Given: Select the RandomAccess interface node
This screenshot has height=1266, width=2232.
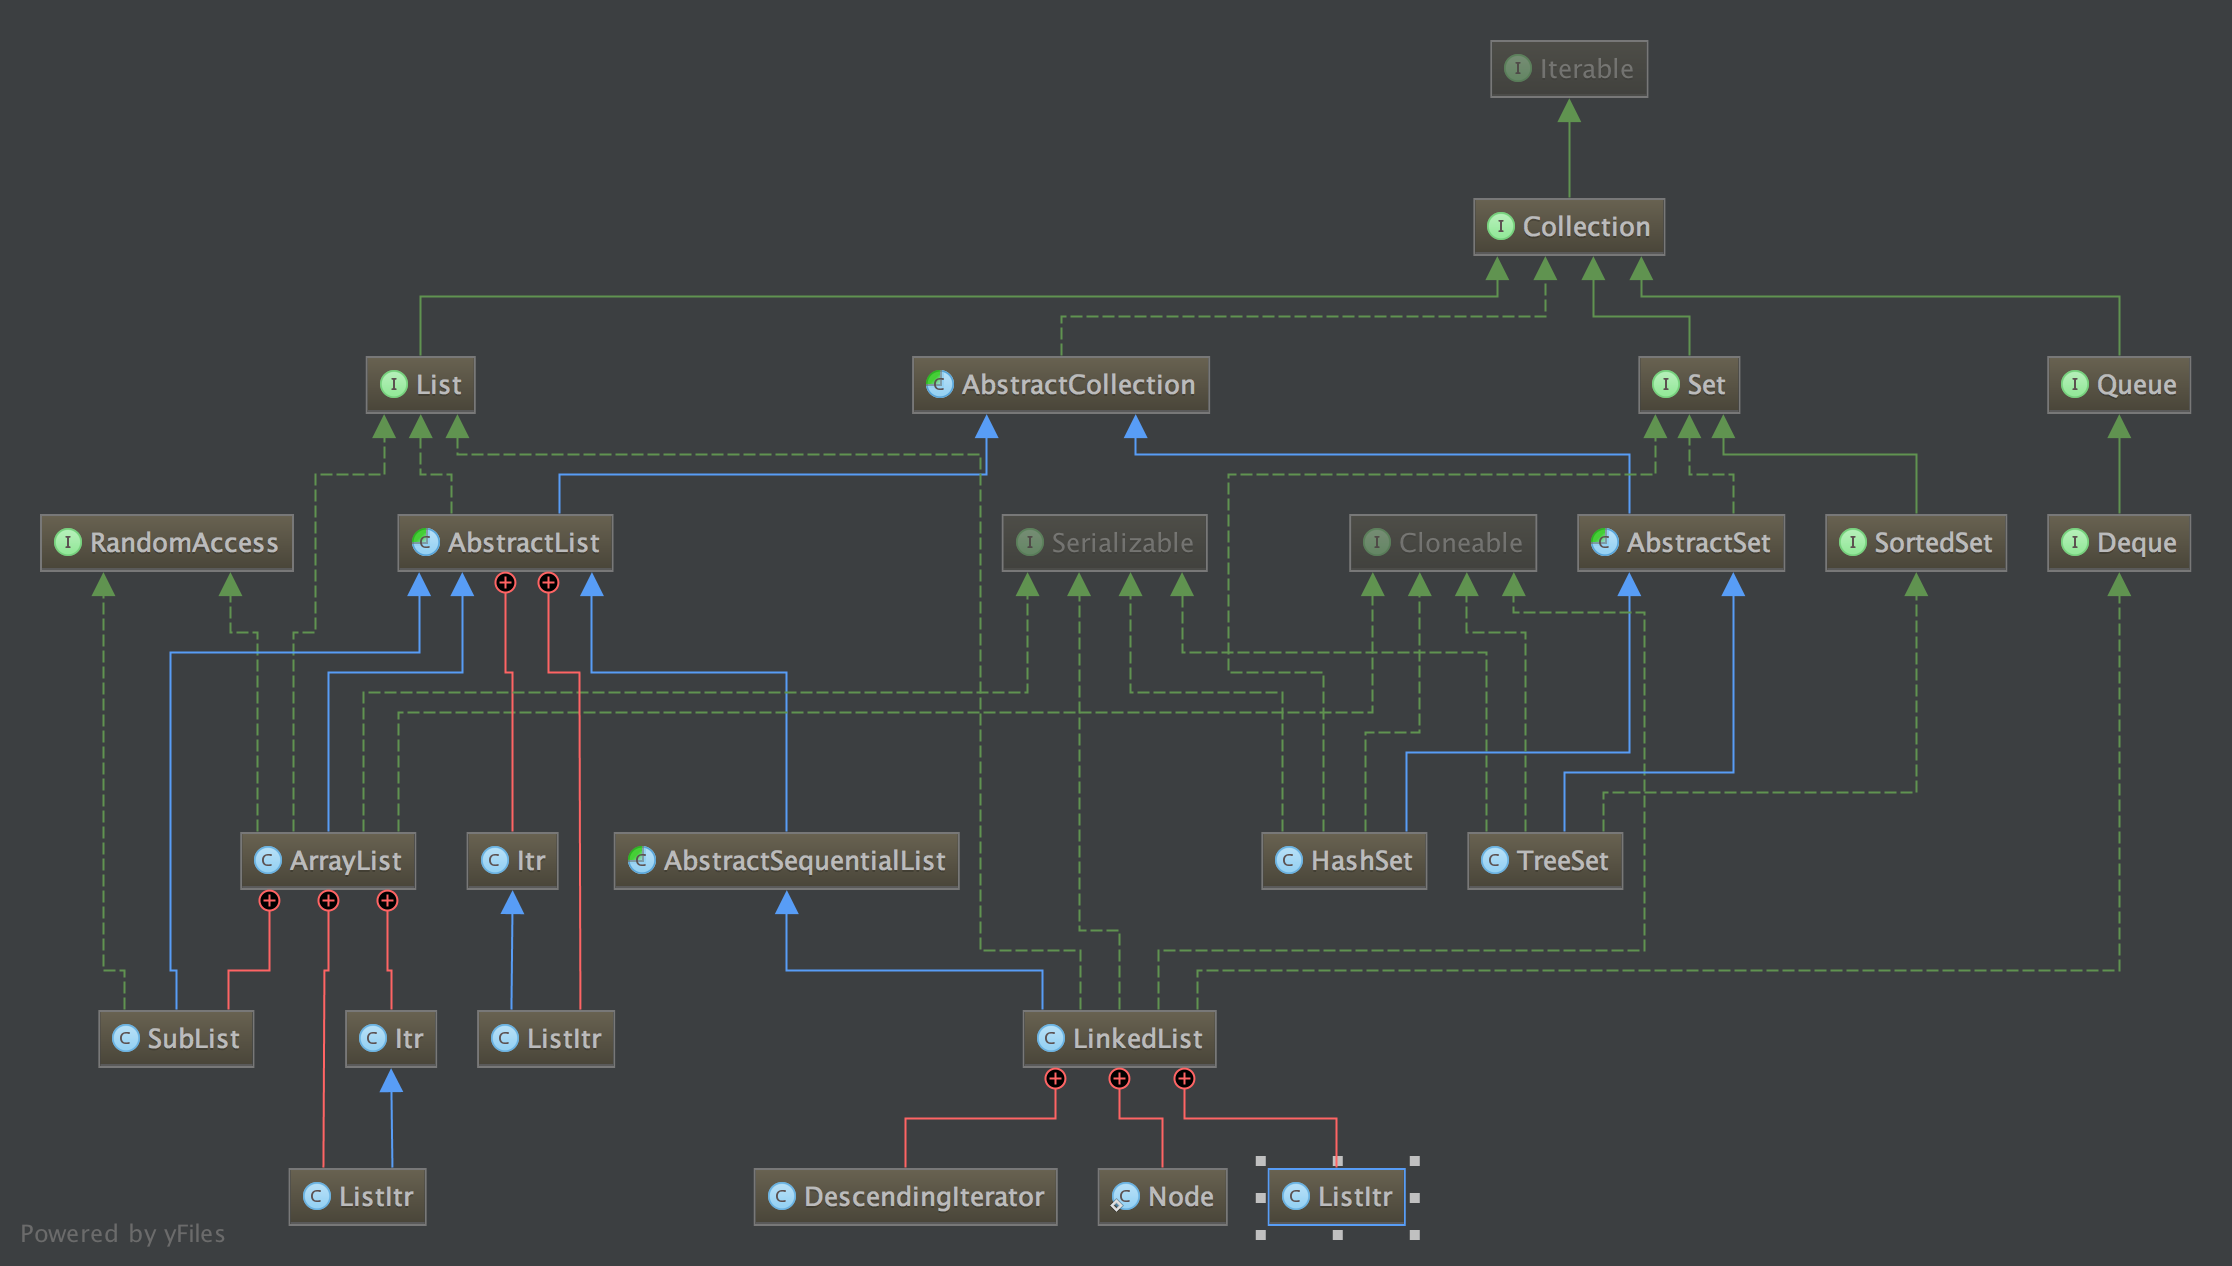Looking at the screenshot, I should click(167, 543).
